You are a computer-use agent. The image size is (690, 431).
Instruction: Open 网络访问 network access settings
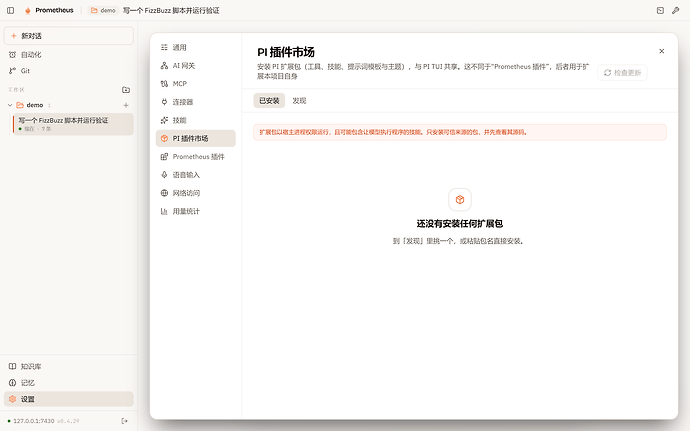tap(196, 193)
